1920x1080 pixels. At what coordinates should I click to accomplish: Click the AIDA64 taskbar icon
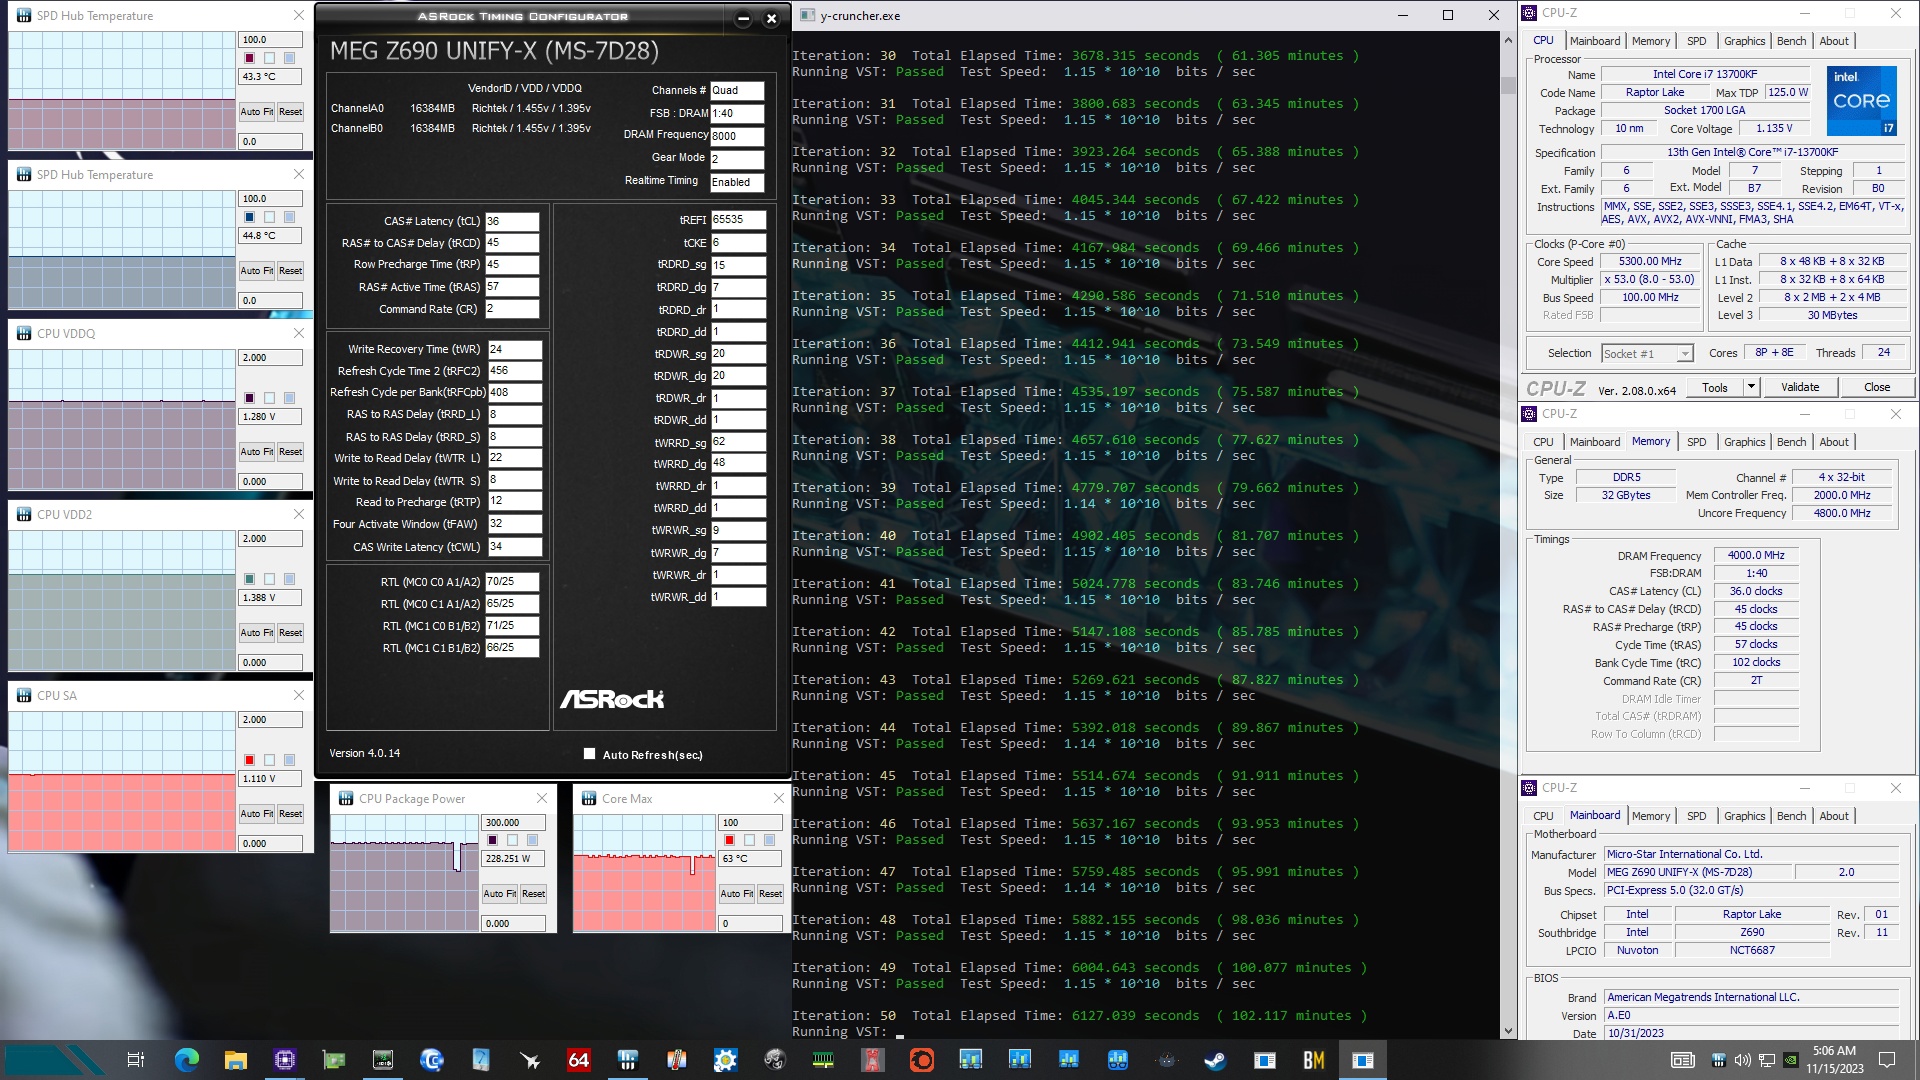pos(578,1060)
